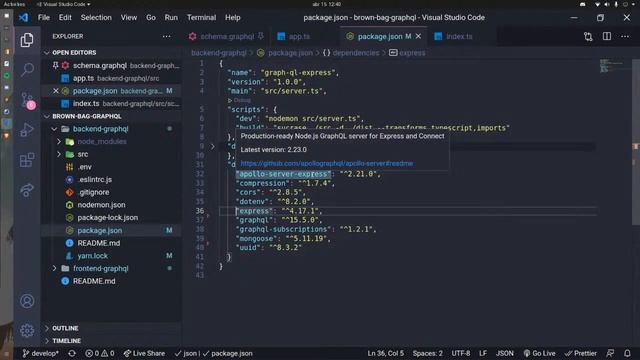Screen dimensions: 640x360
Task: Open the File menu
Action: click(x=44, y=18)
